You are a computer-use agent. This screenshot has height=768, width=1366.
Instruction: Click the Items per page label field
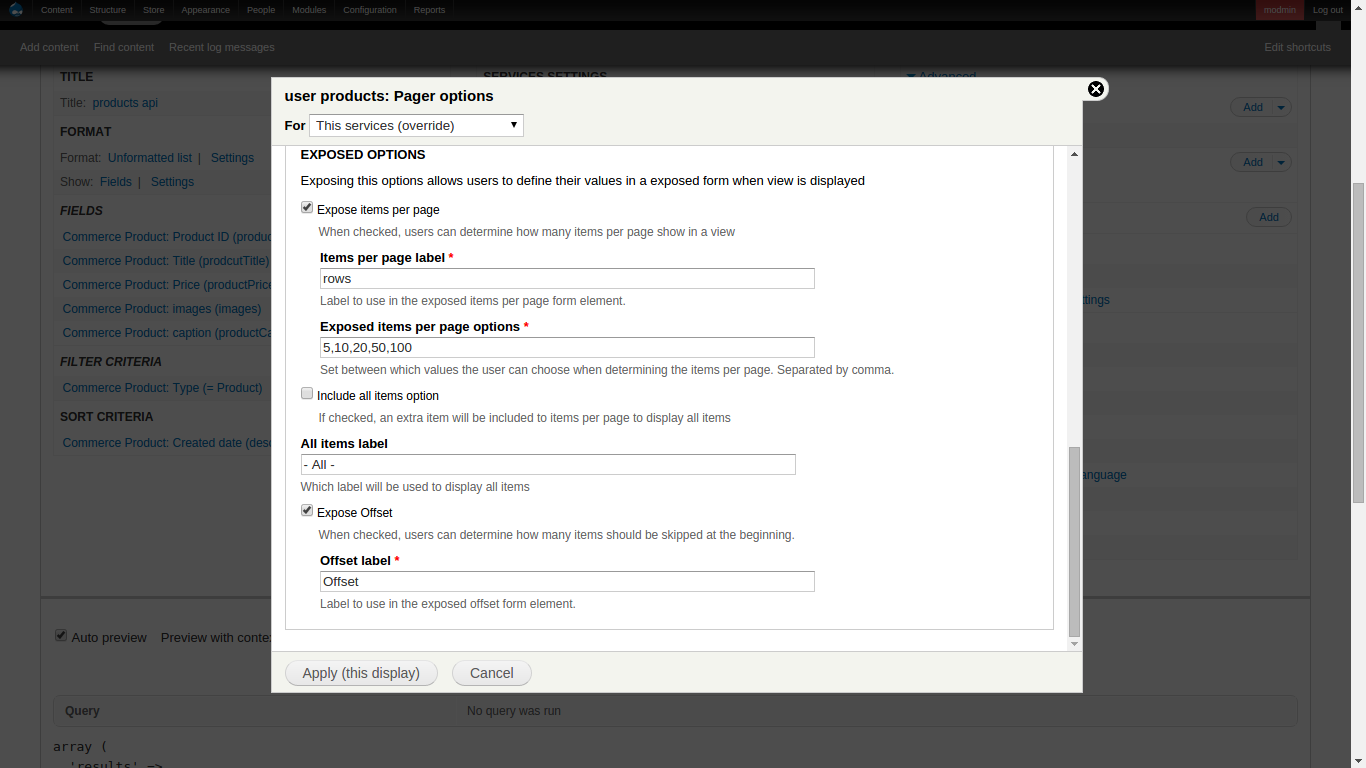tap(567, 279)
